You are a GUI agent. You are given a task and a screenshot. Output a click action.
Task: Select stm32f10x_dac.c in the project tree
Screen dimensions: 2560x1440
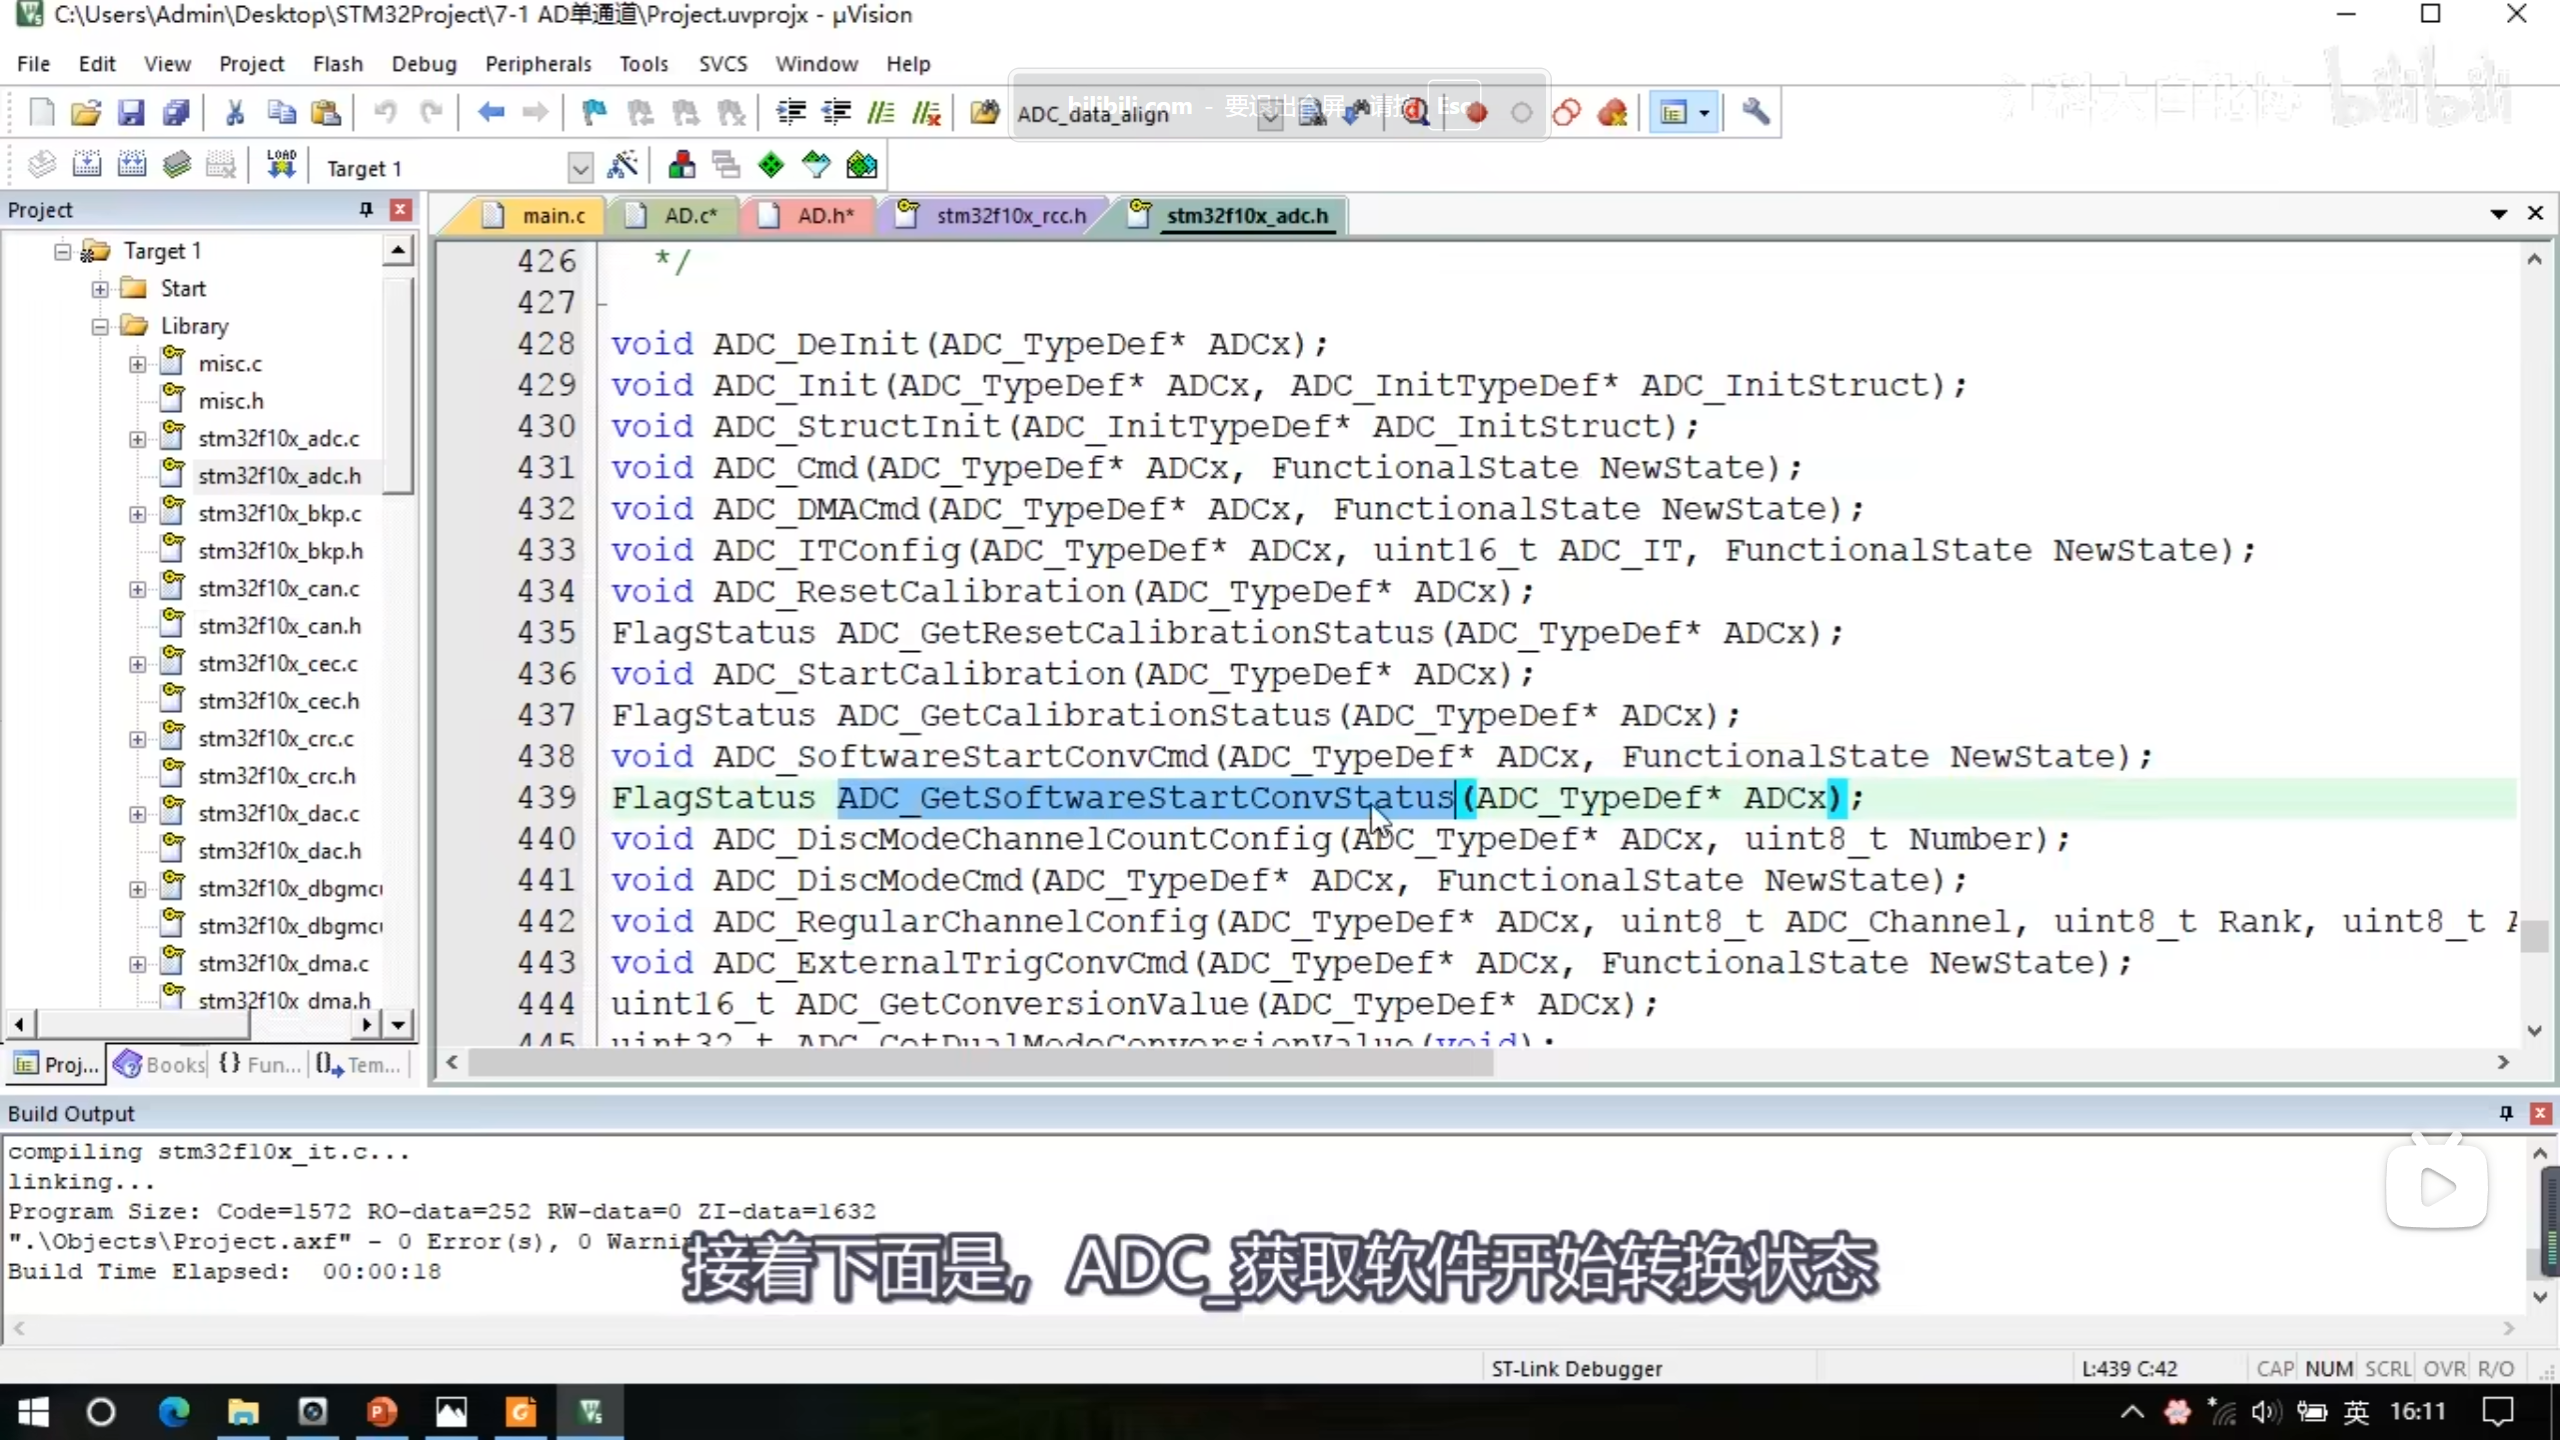click(279, 814)
